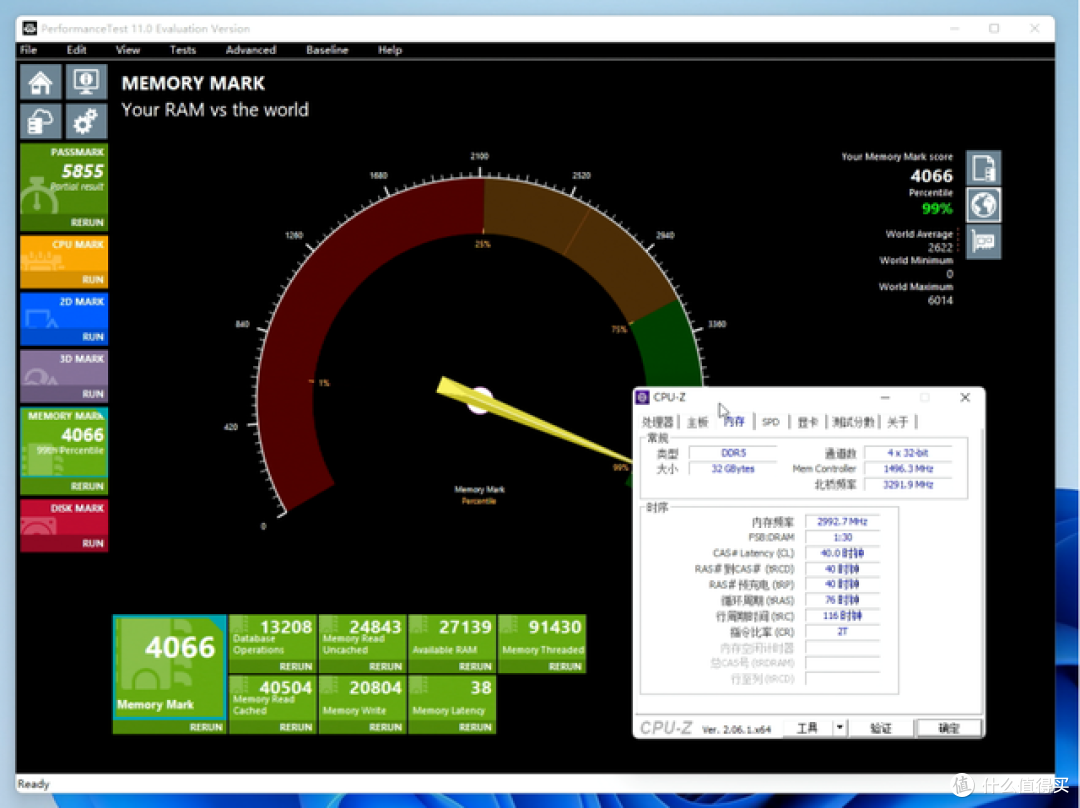Rerun the PassMark 5855 overall test
1080x808 pixels.
tap(87, 222)
